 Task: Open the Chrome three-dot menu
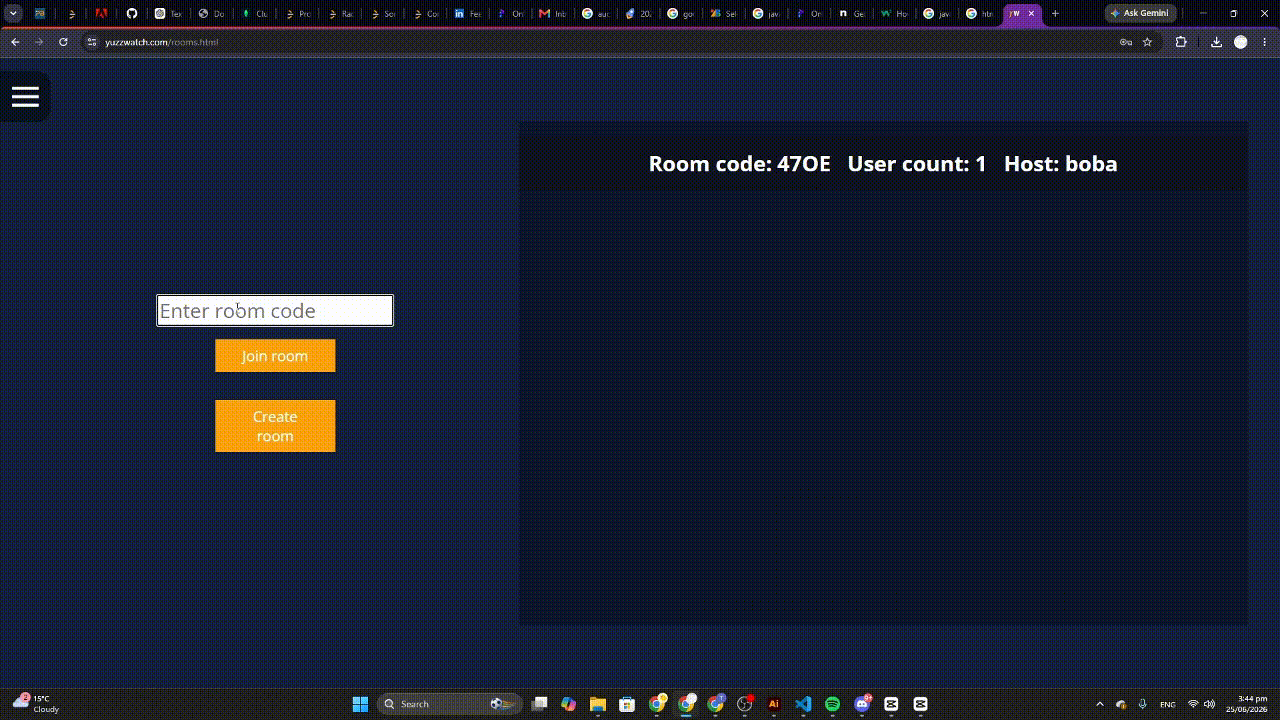point(1265,42)
